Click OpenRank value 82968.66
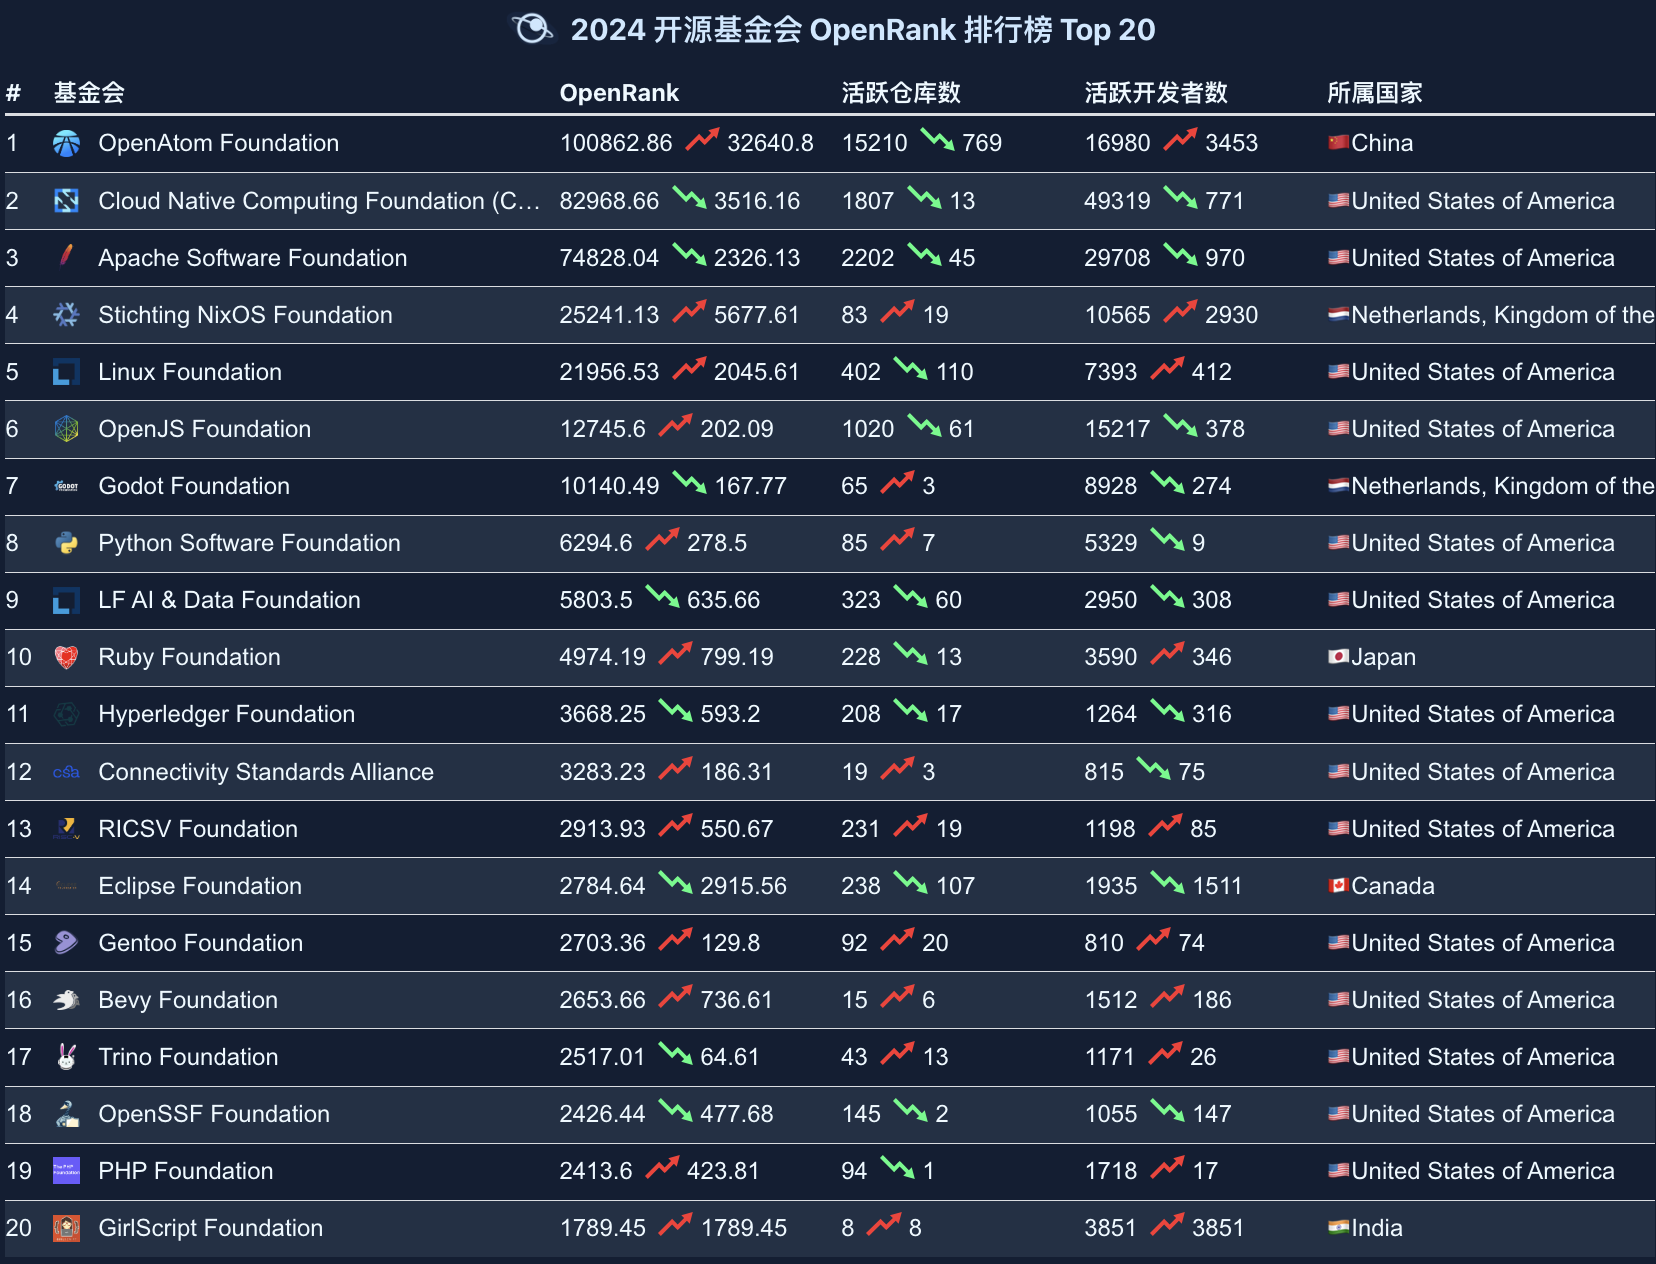 pos(609,201)
